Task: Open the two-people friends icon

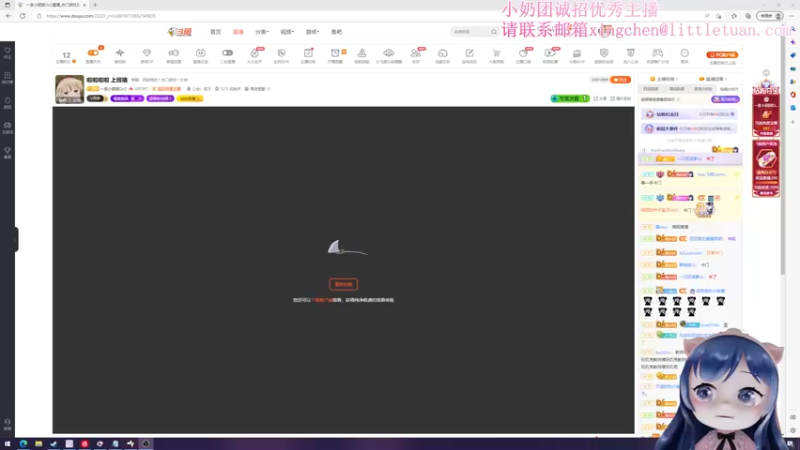Action: (x=416, y=53)
